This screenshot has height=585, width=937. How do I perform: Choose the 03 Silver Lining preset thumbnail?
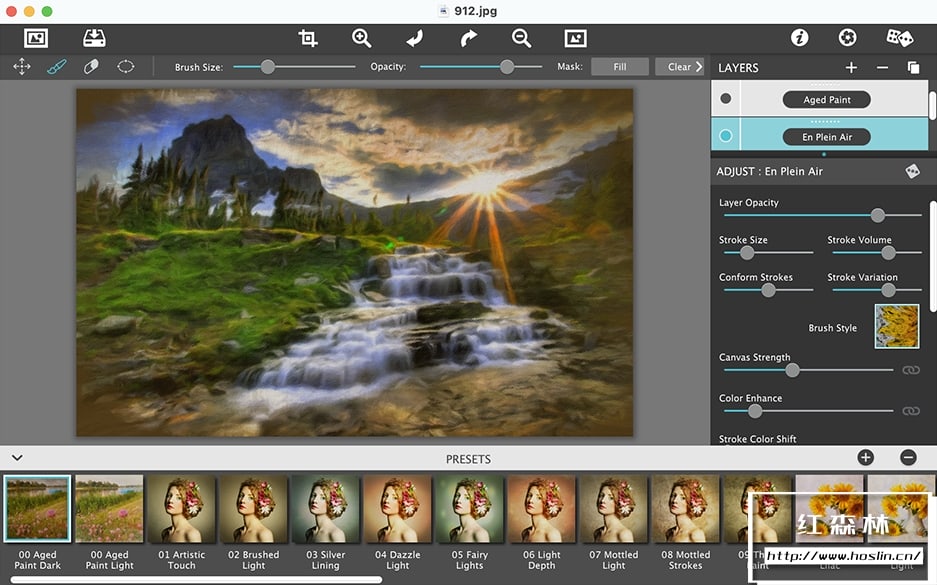(x=325, y=510)
